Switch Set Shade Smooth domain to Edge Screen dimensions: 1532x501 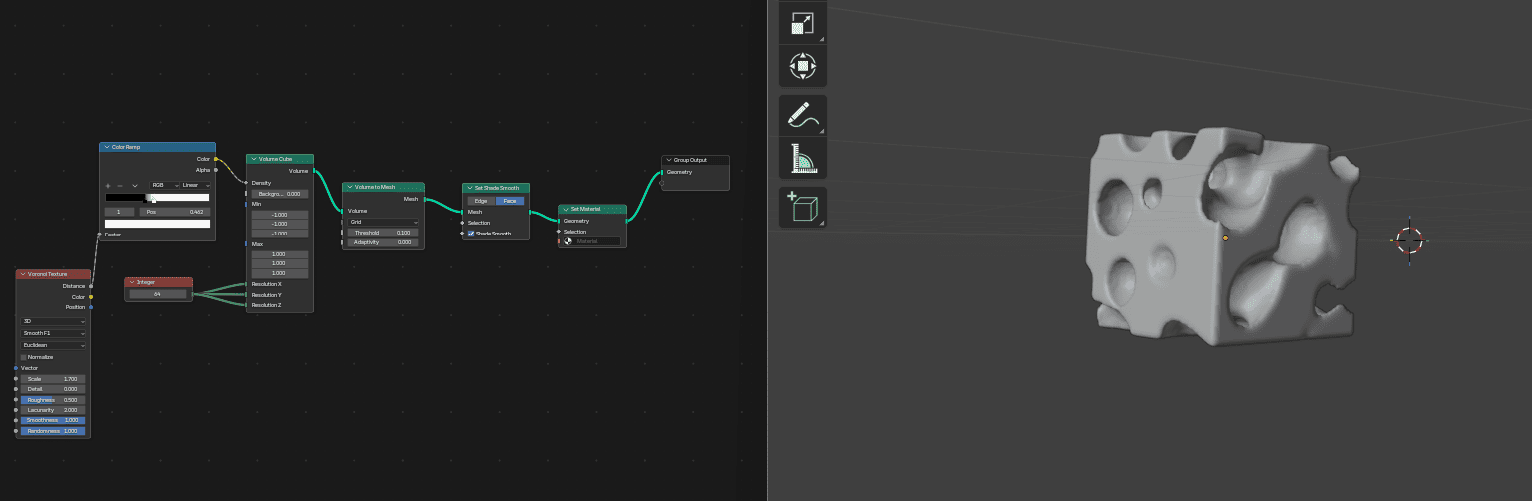[481, 201]
